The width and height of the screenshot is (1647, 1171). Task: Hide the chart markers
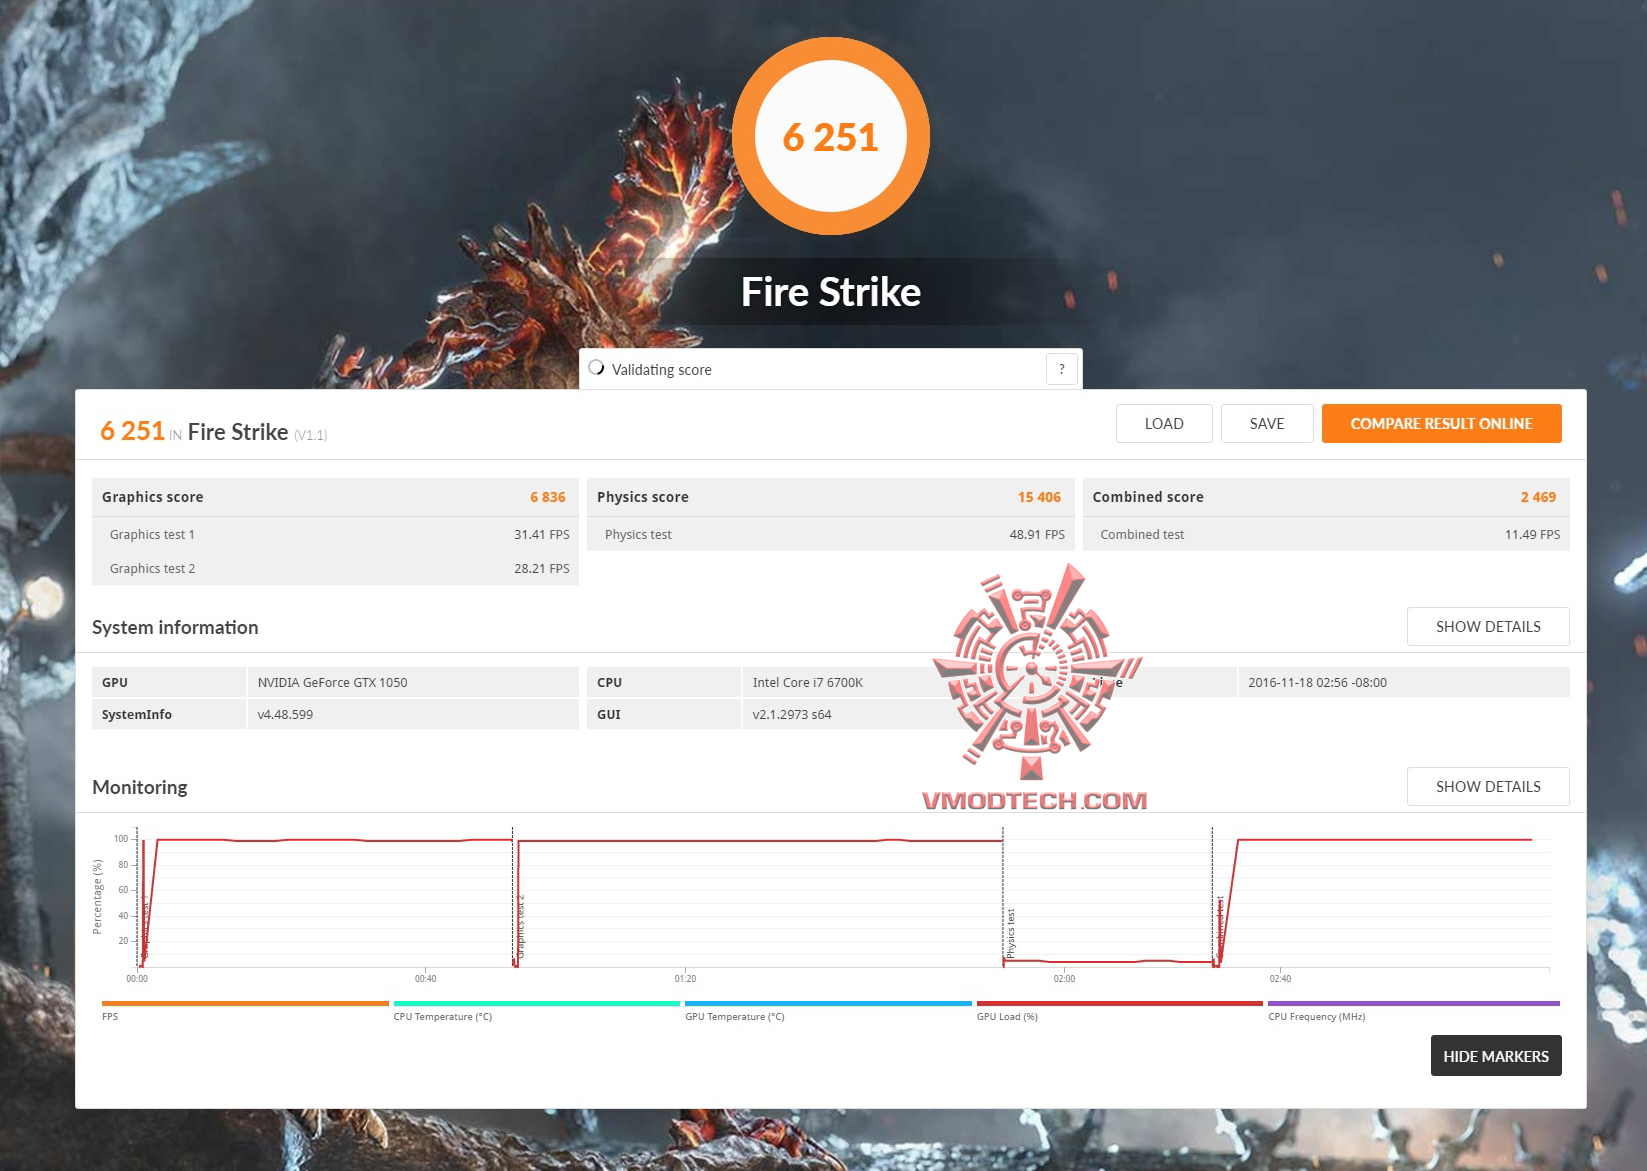(1496, 1056)
